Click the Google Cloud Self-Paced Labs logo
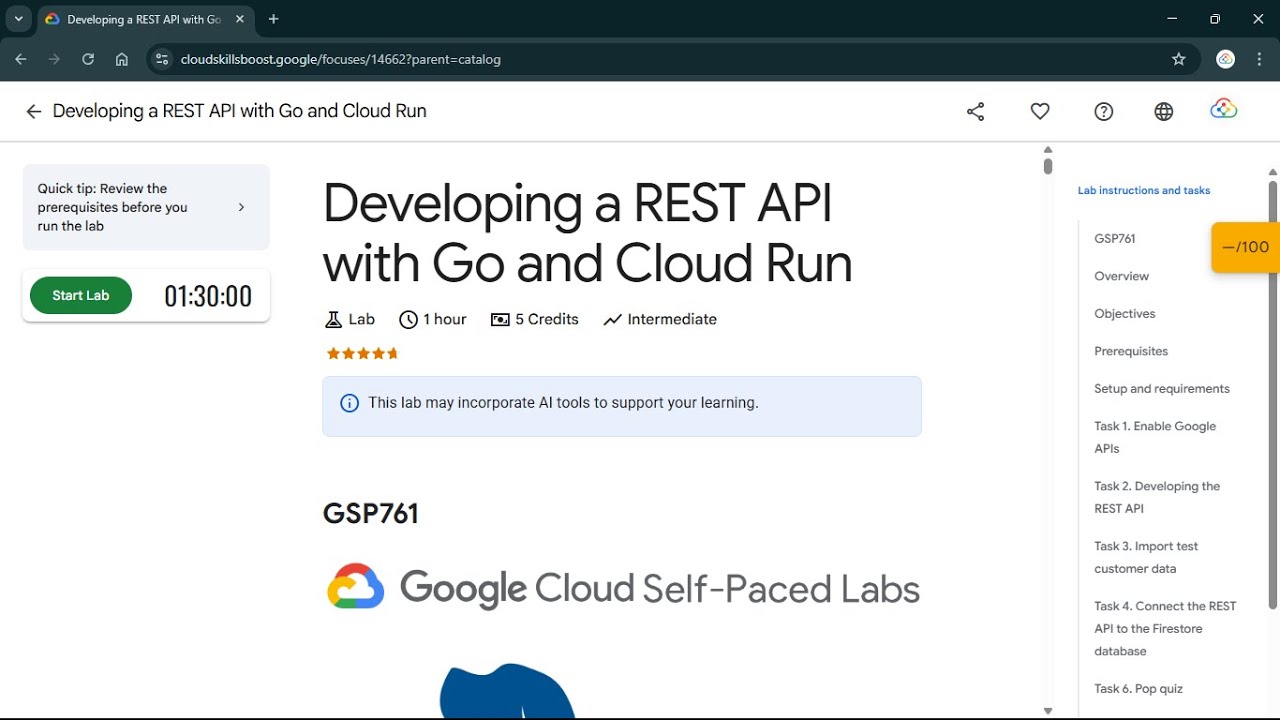 (x=622, y=588)
